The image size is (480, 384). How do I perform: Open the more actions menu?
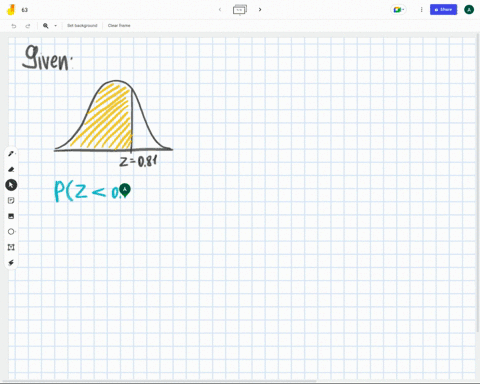tap(421, 10)
